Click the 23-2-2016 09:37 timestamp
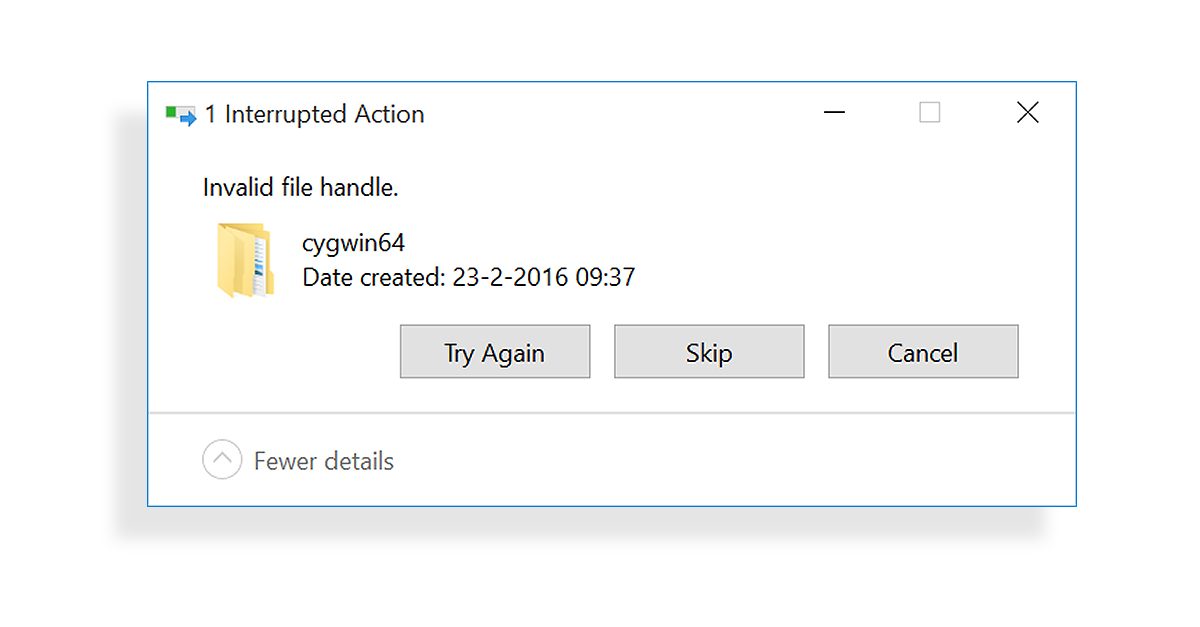 (542, 278)
